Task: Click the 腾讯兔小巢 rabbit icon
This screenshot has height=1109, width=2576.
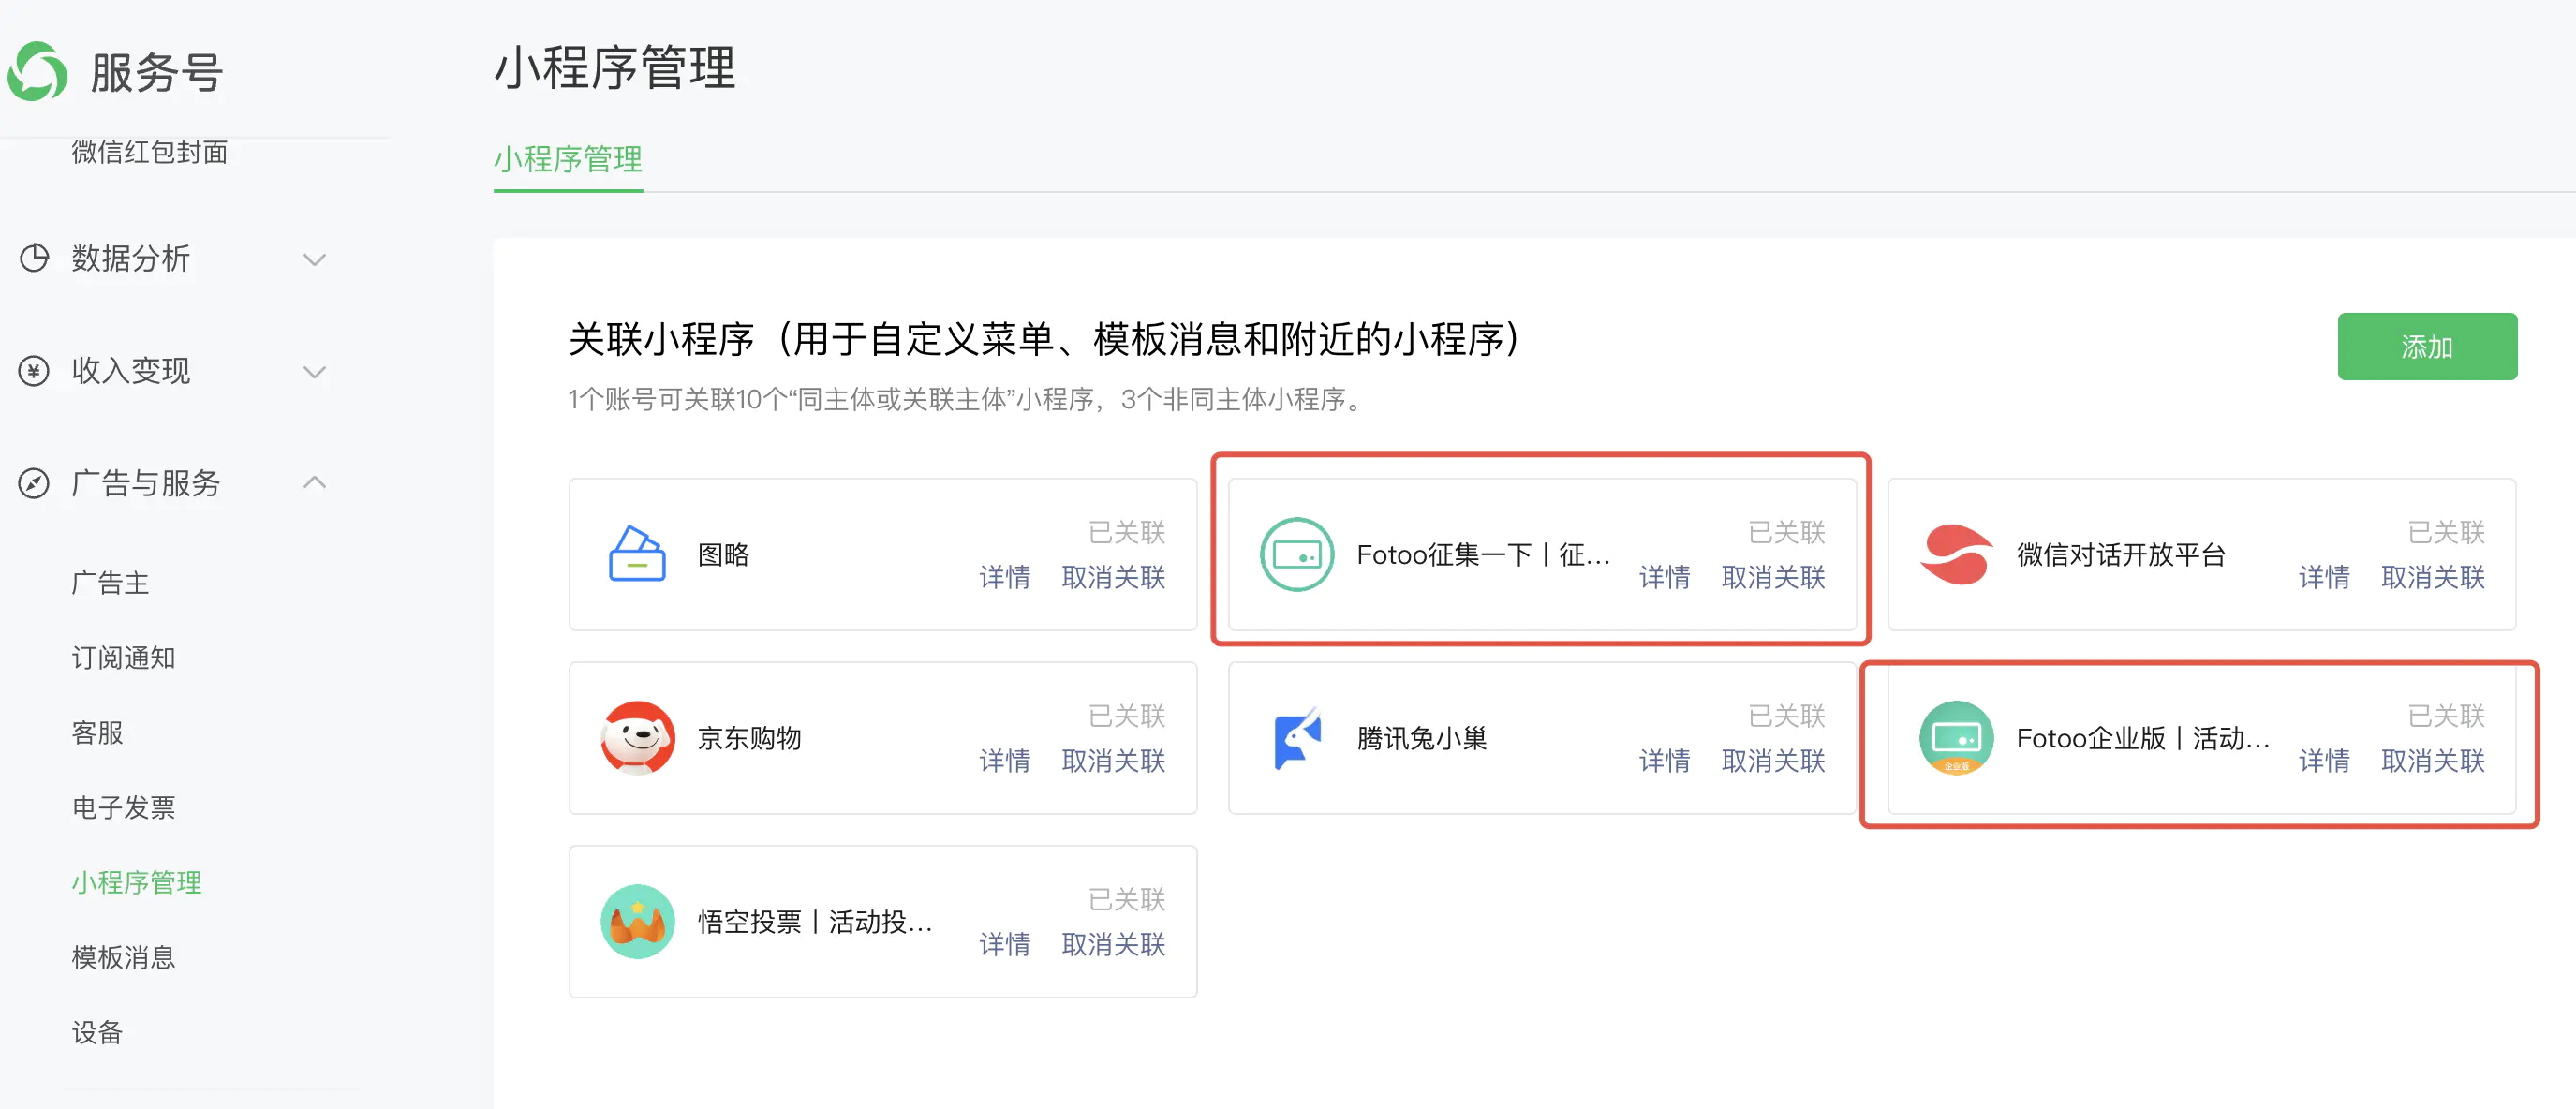Action: 1297,738
